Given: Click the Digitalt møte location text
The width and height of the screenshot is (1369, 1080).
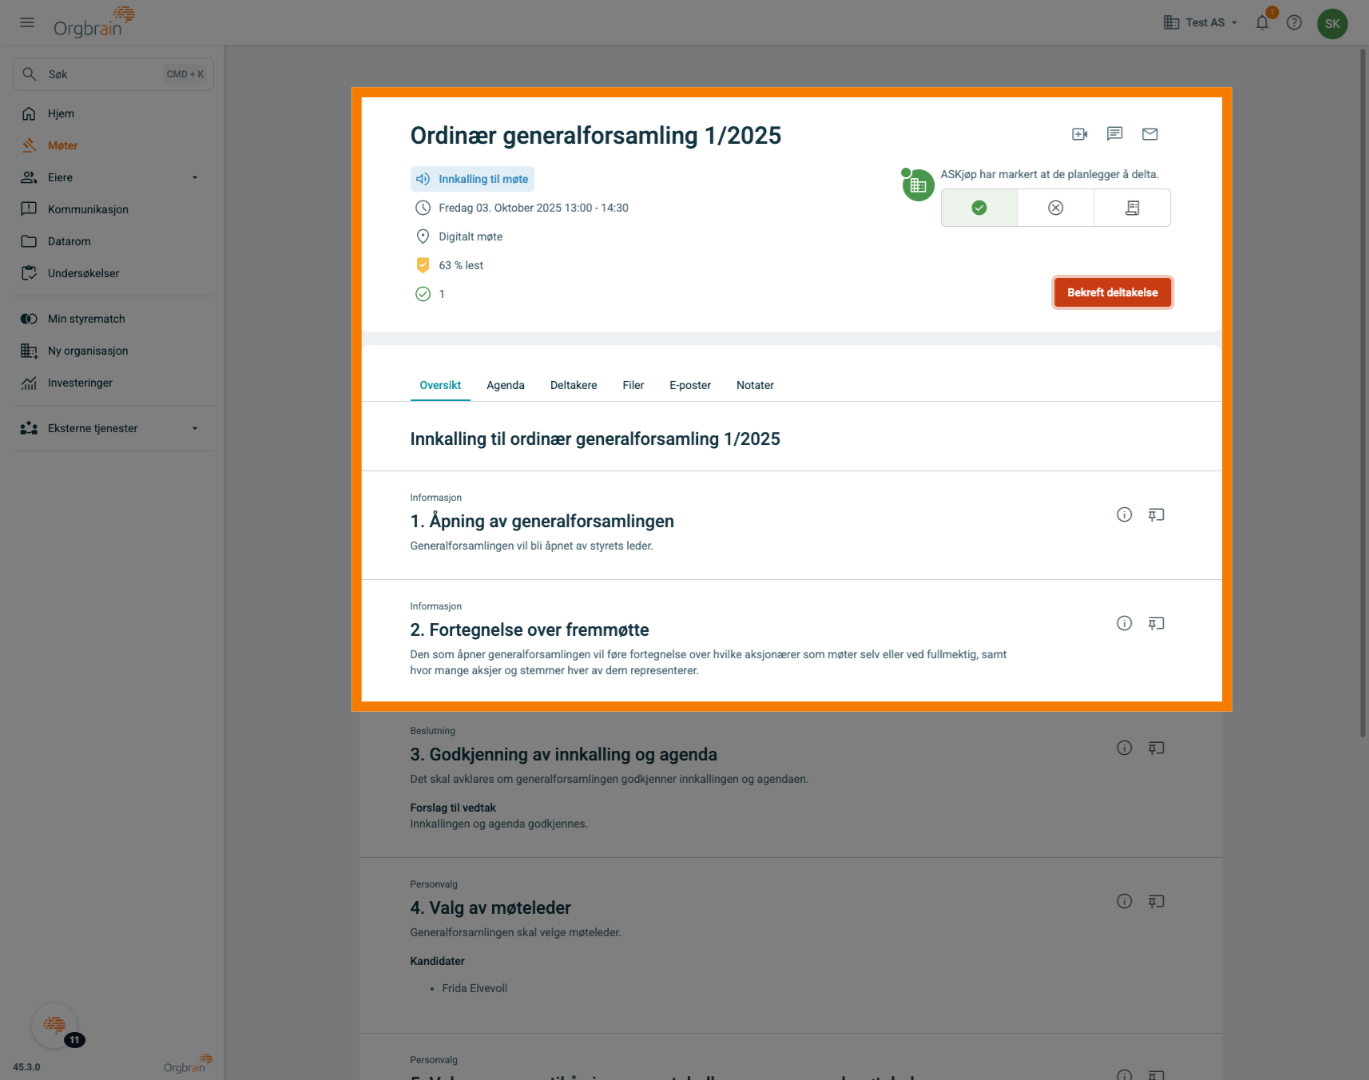Looking at the screenshot, I should click(471, 237).
